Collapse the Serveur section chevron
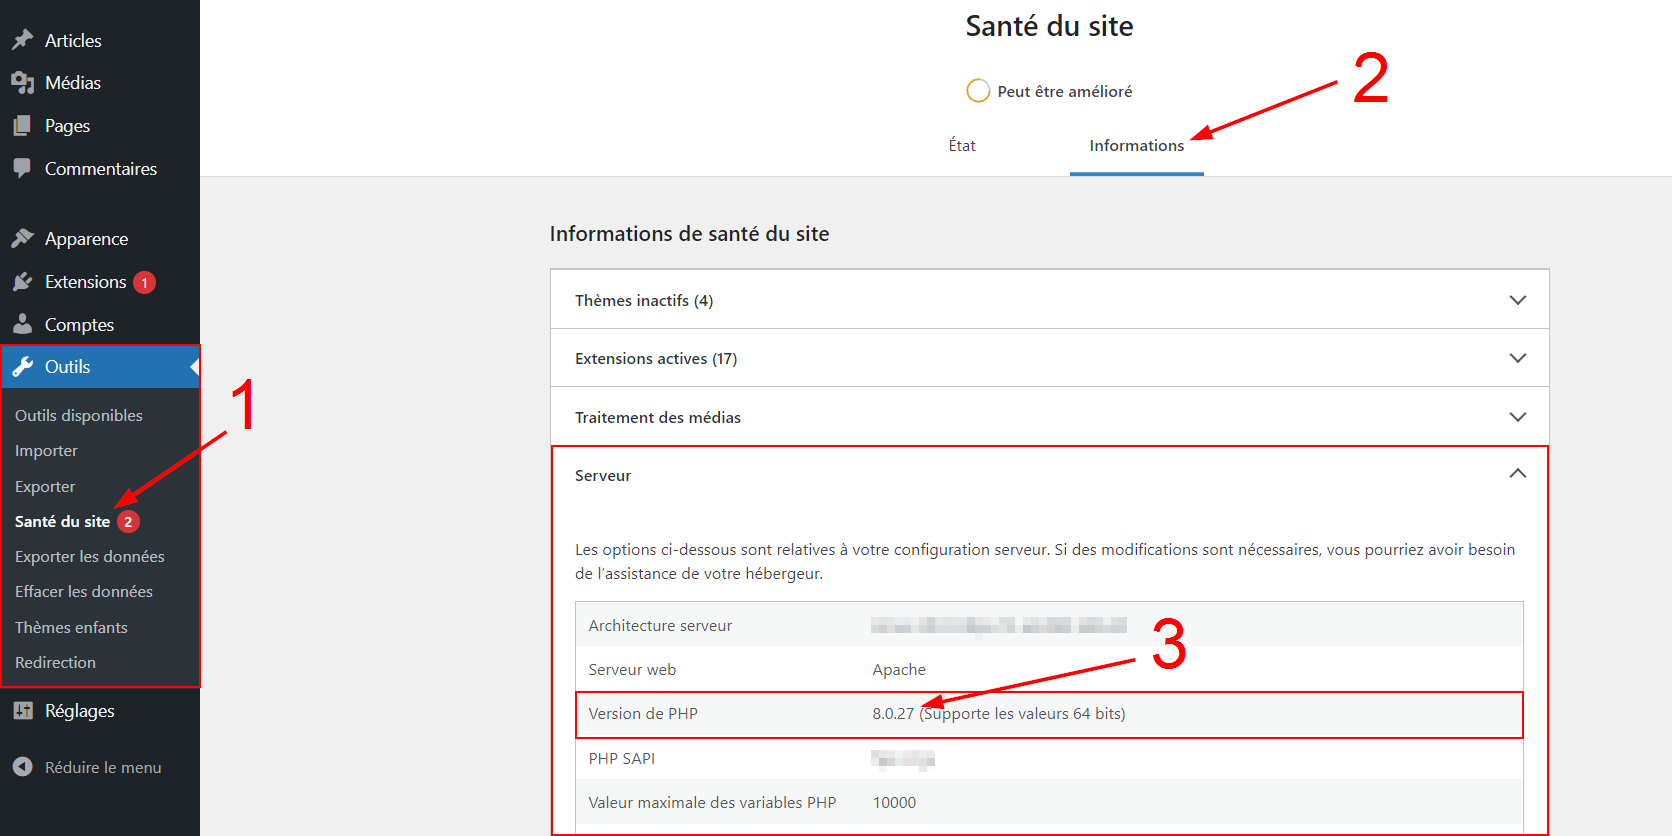 (x=1517, y=474)
